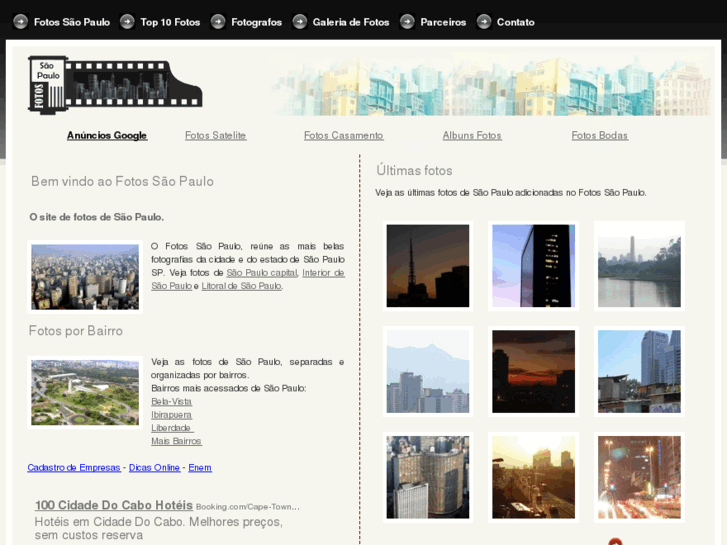Click the arrow icon before Fotografos

click(x=218, y=21)
